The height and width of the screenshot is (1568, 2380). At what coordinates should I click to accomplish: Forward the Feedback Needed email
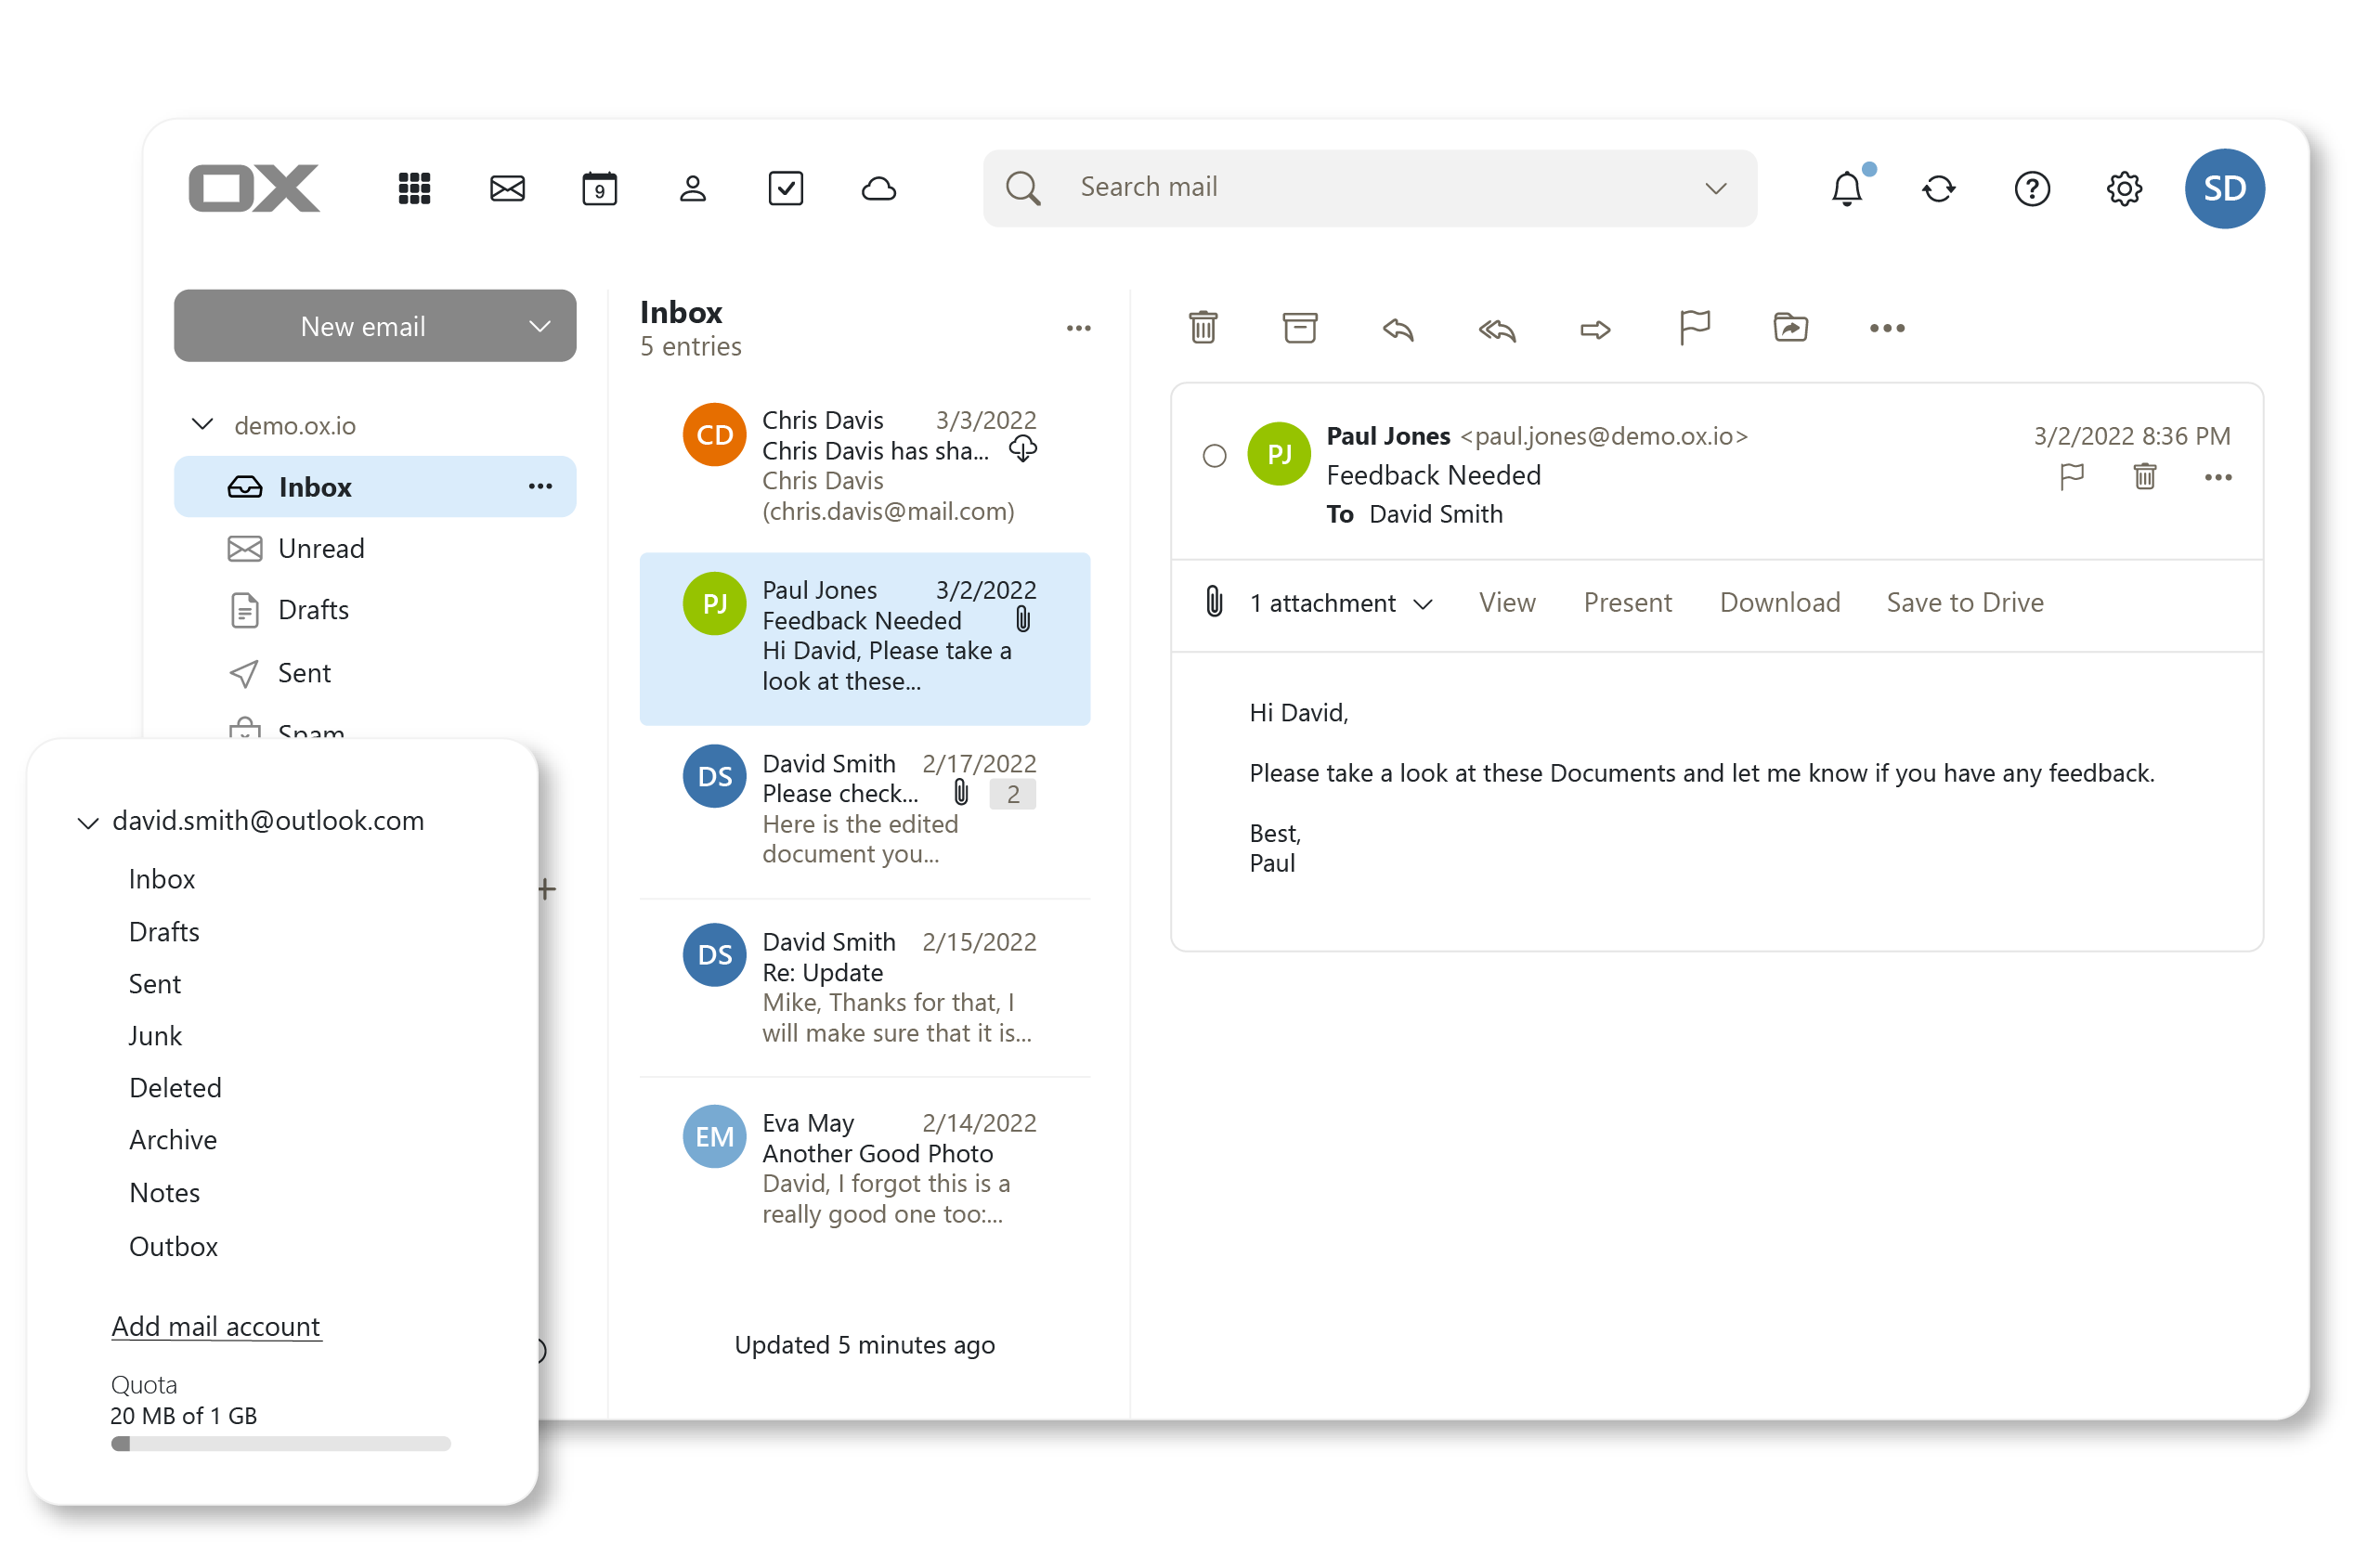pos(1594,330)
